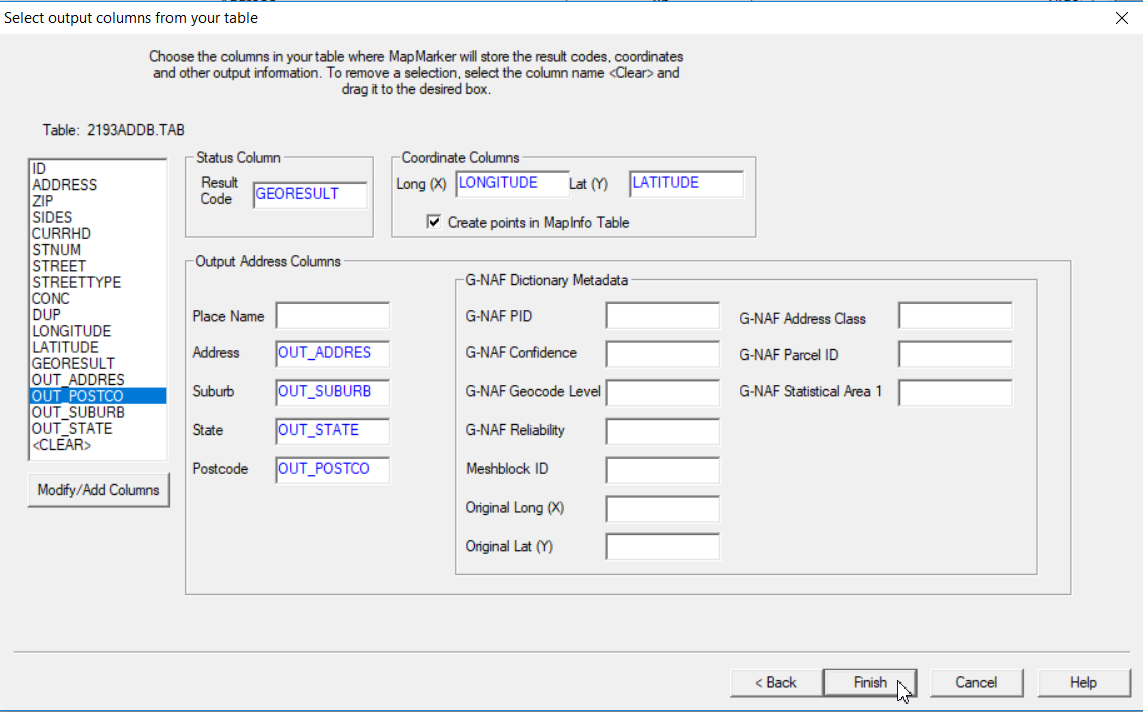This screenshot has height=712, width=1143.
Task: Click the G-NAF Parcel ID field
Action: [955, 353]
